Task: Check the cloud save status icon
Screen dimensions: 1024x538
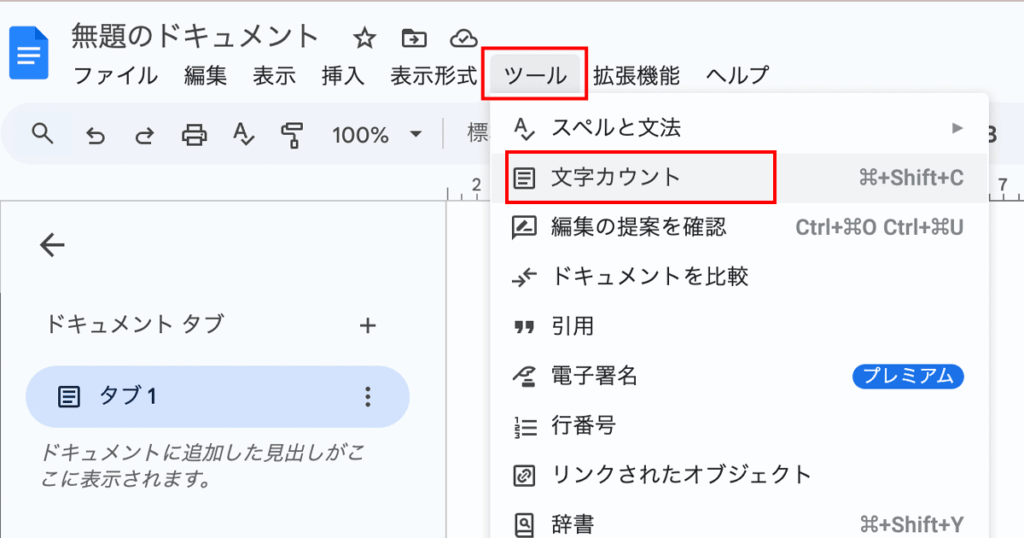Action: click(463, 38)
